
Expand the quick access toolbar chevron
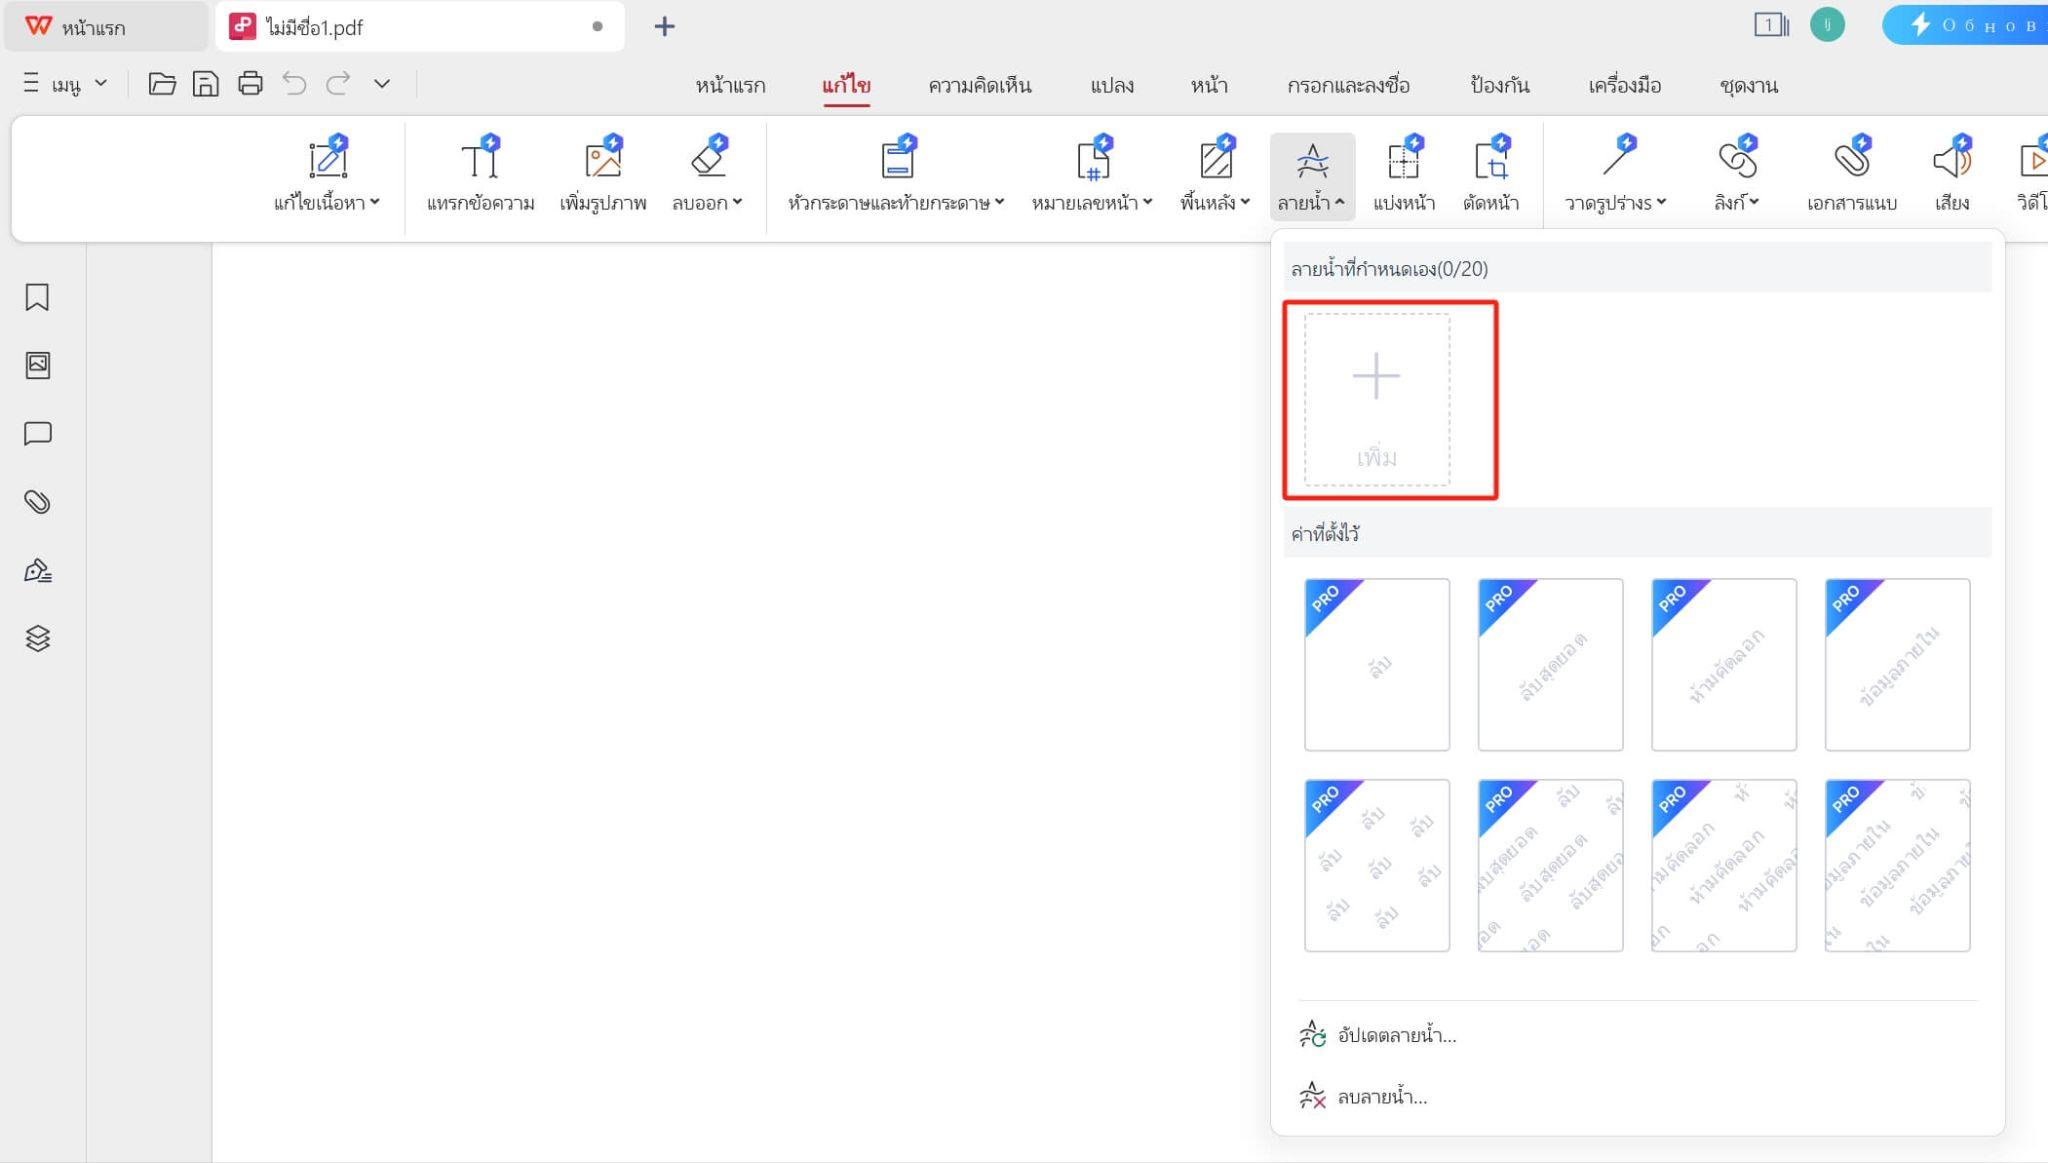(x=382, y=83)
